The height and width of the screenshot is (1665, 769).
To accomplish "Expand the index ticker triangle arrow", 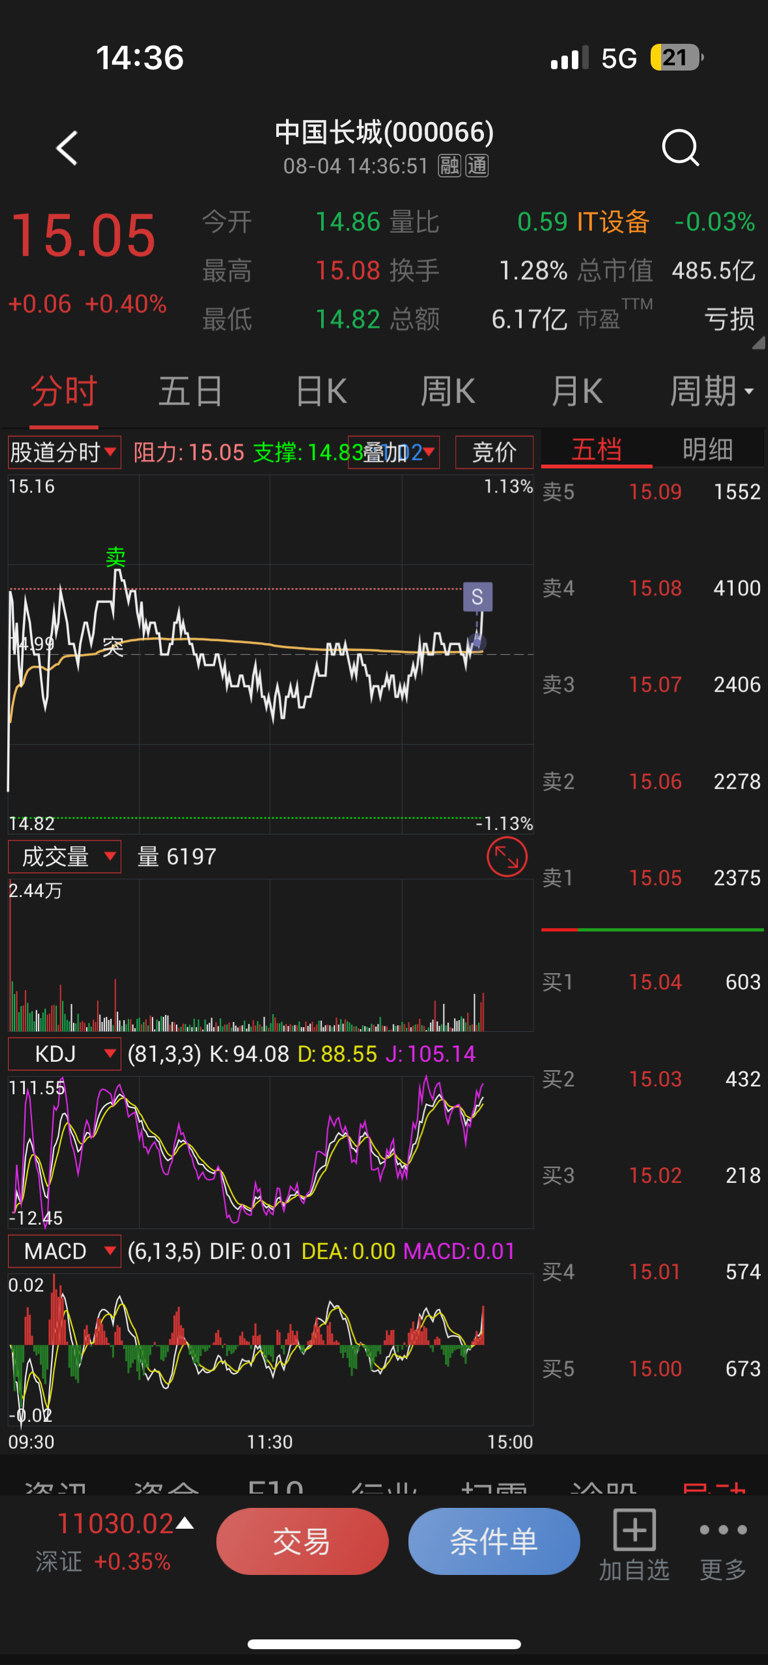I will (185, 1524).
